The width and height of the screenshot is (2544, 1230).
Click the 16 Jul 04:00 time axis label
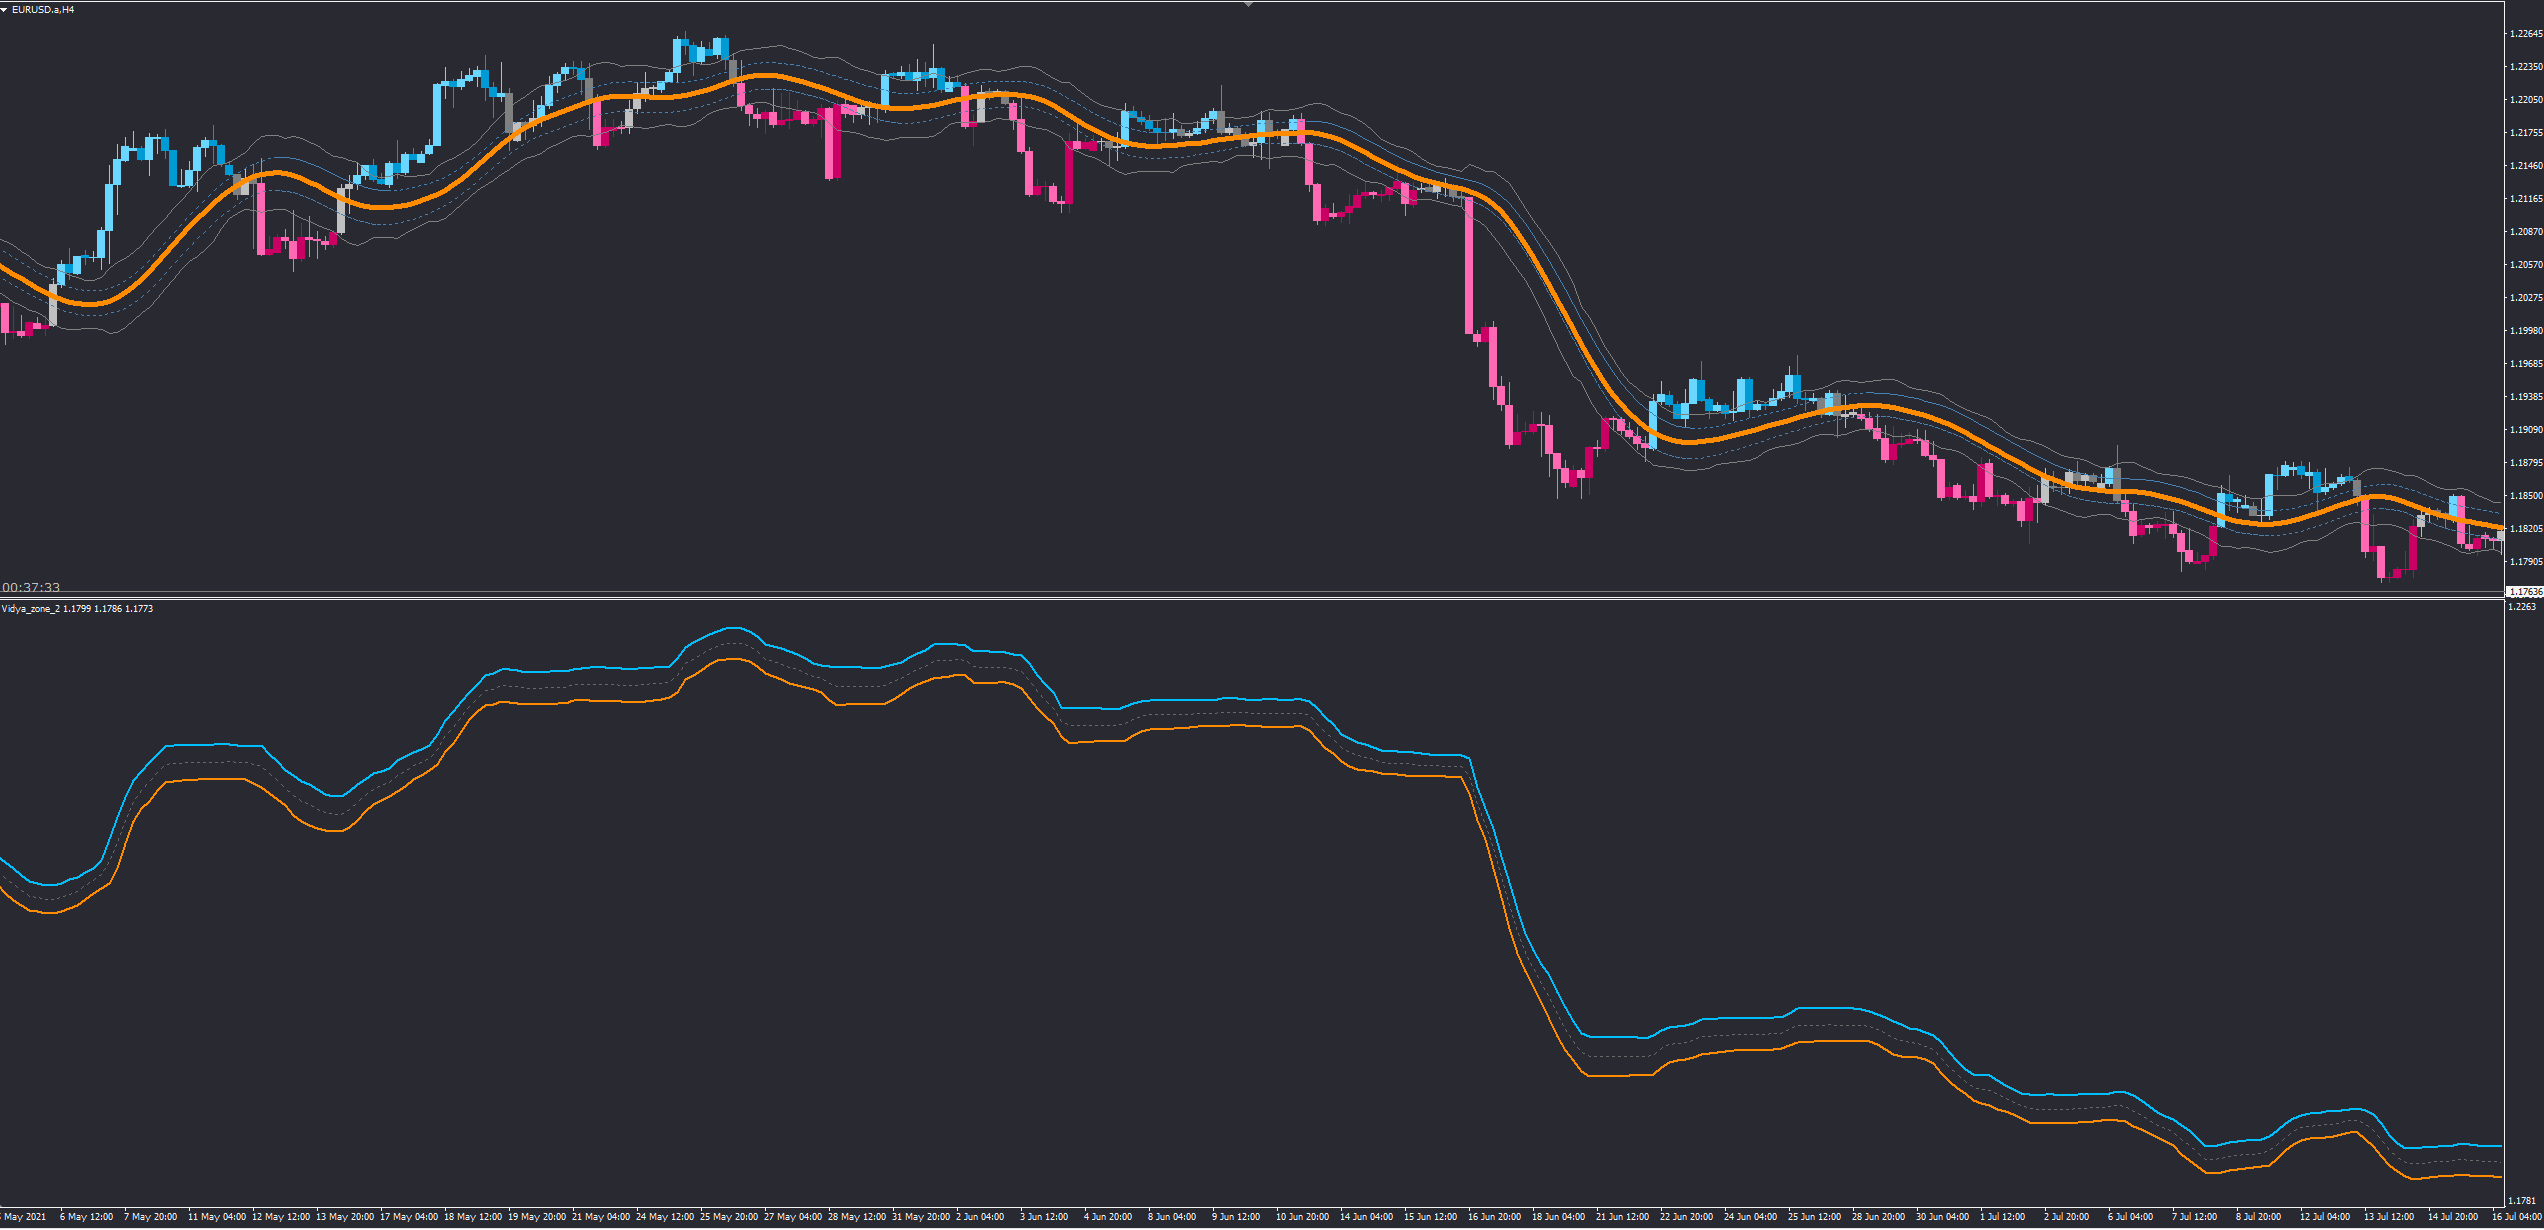[x=2516, y=1217]
